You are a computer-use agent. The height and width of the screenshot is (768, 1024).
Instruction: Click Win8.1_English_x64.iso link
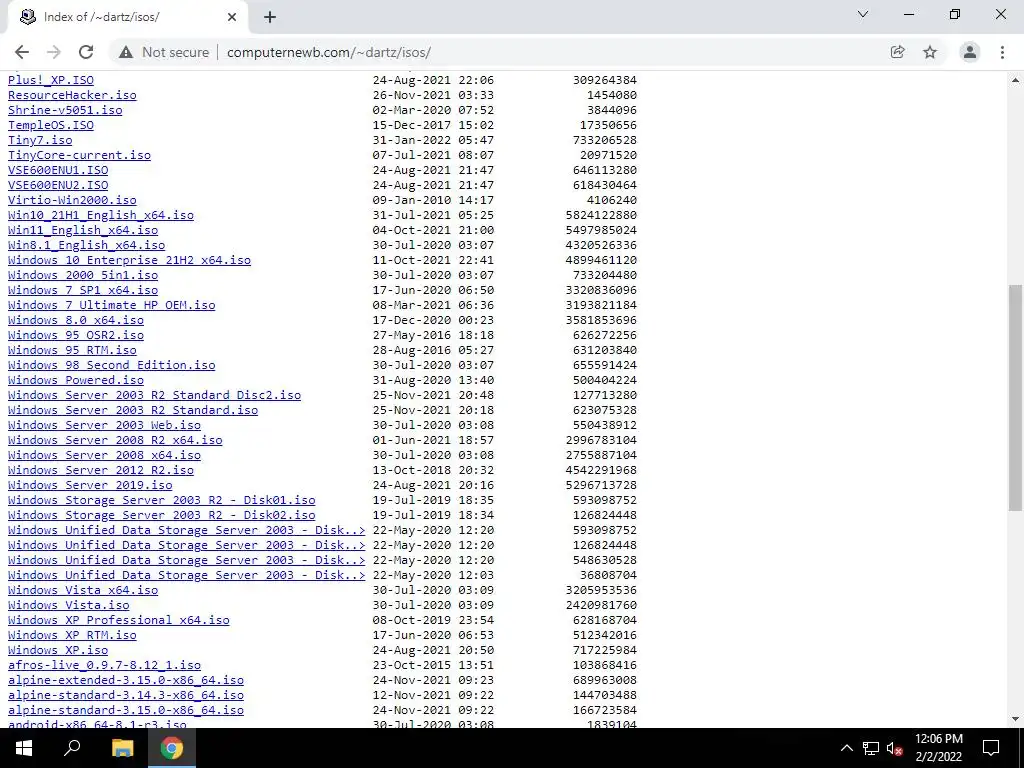click(x=87, y=245)
